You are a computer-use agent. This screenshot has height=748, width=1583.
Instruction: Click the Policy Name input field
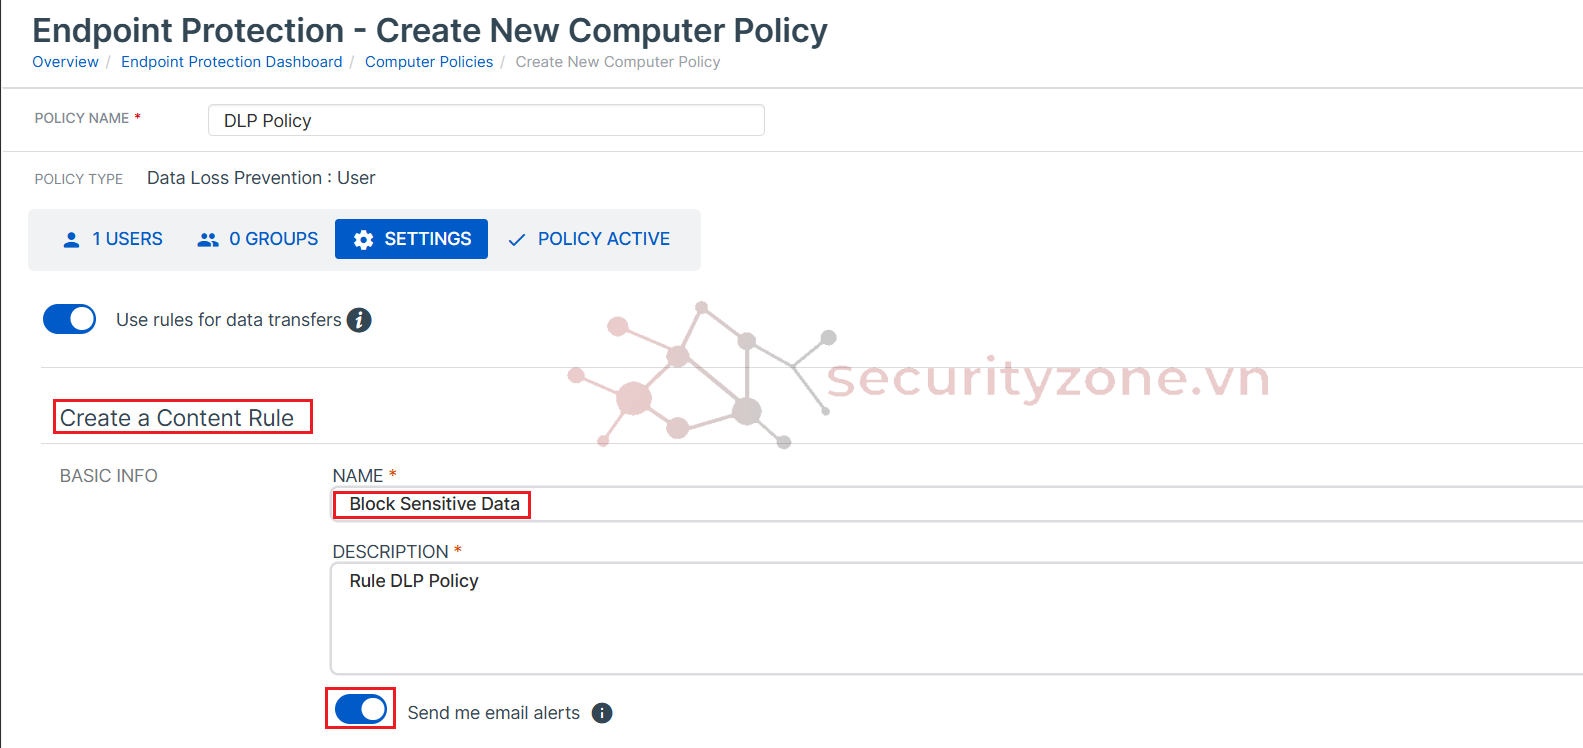tap(486, 120)
